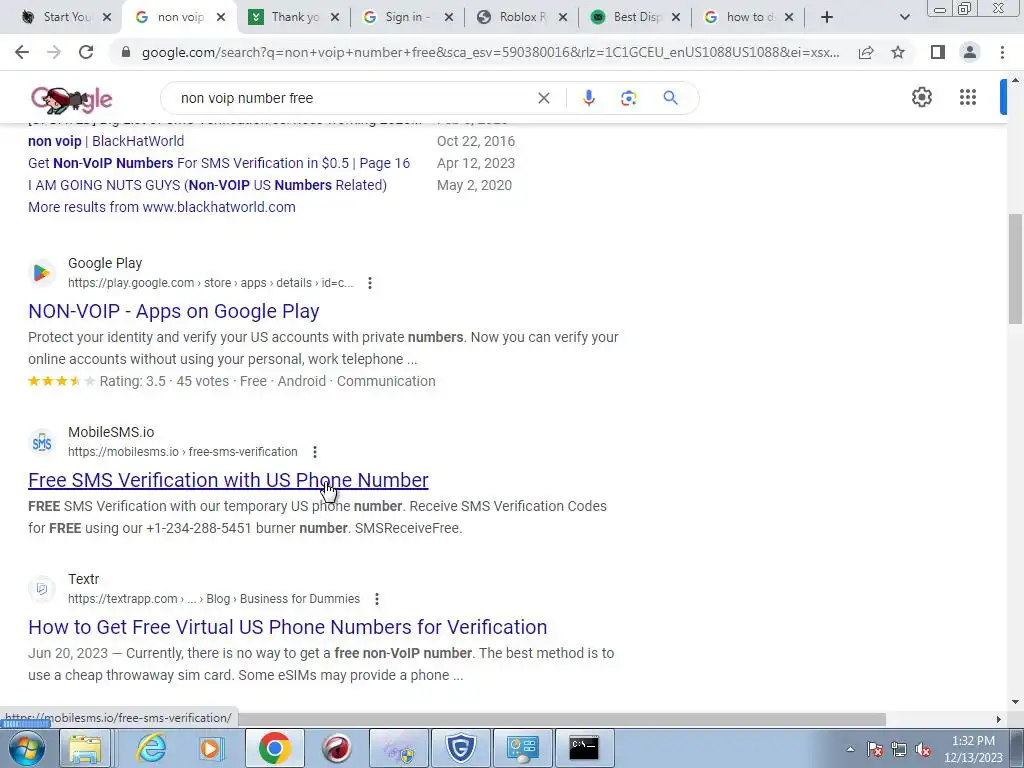
Task: Open More results from blackhatworld.com
Action: click(x=161, y=207)
